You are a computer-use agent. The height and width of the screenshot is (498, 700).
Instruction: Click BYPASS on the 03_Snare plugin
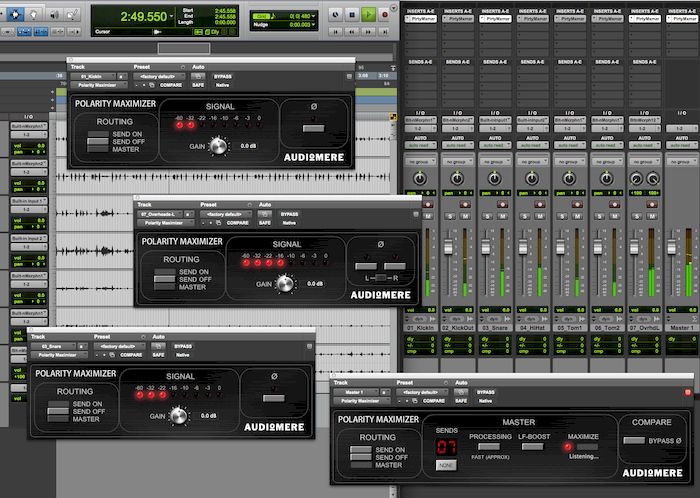(x=183, y=347)
